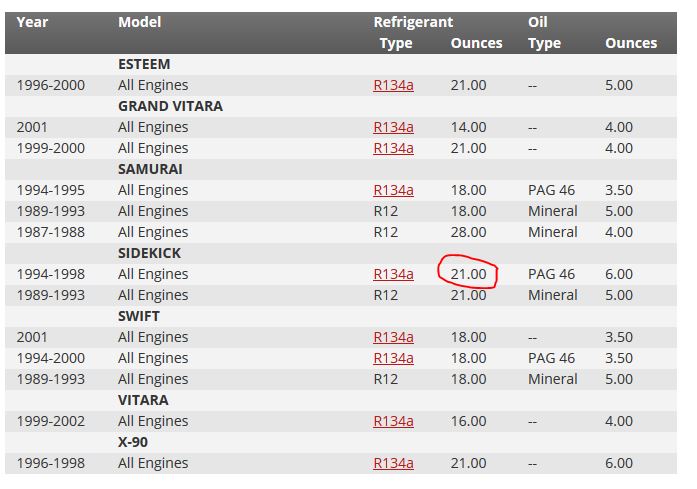Click the Oil header text
Viewport: 697px width, 489px height.
click(537, 21)
